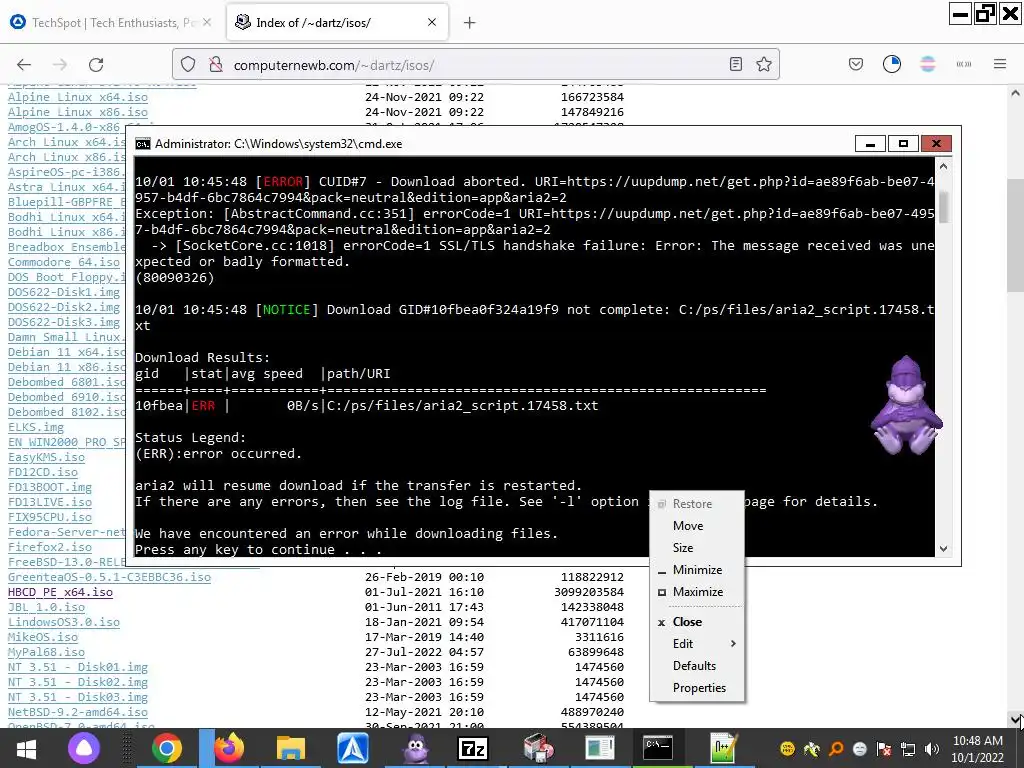Click the taskbar clock showing 10:48 AM
Screen dimensions: 1024x768
pos(978,749)
